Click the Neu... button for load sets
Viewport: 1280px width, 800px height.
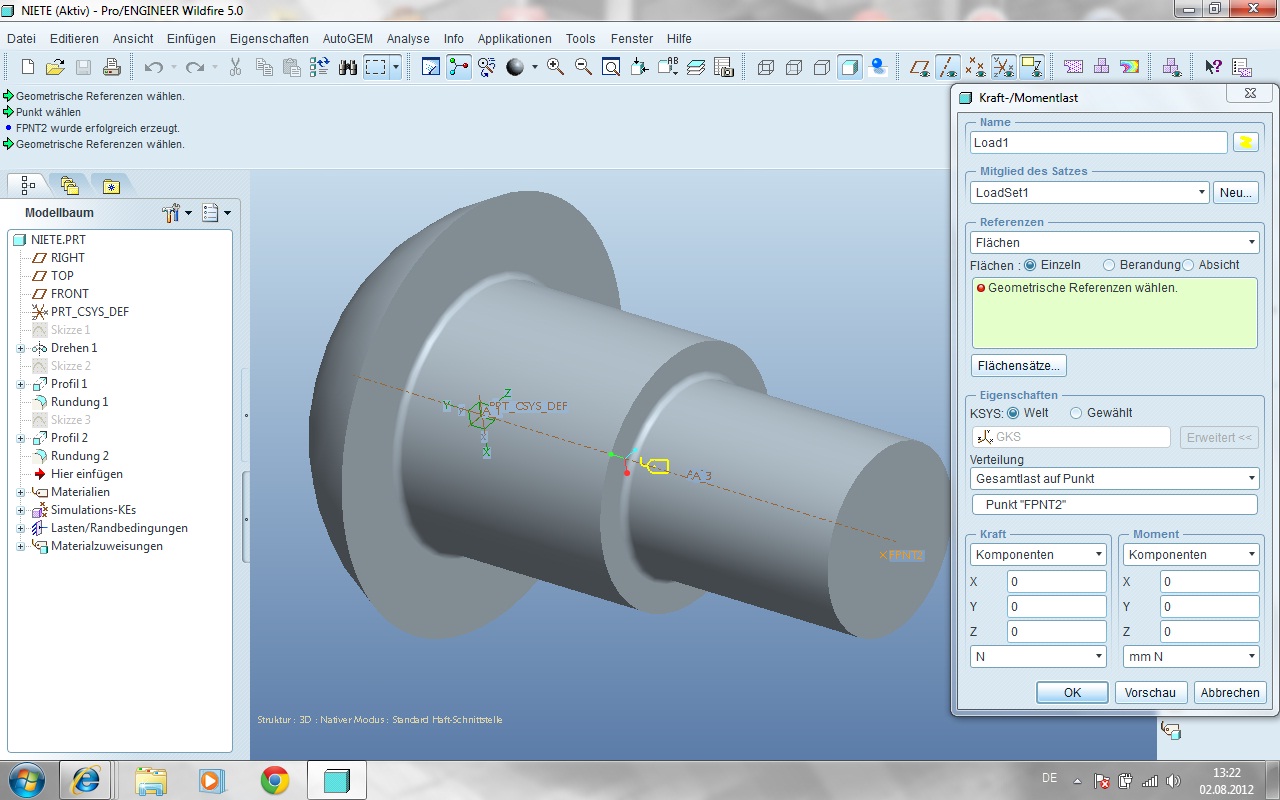click(1236, 193)
